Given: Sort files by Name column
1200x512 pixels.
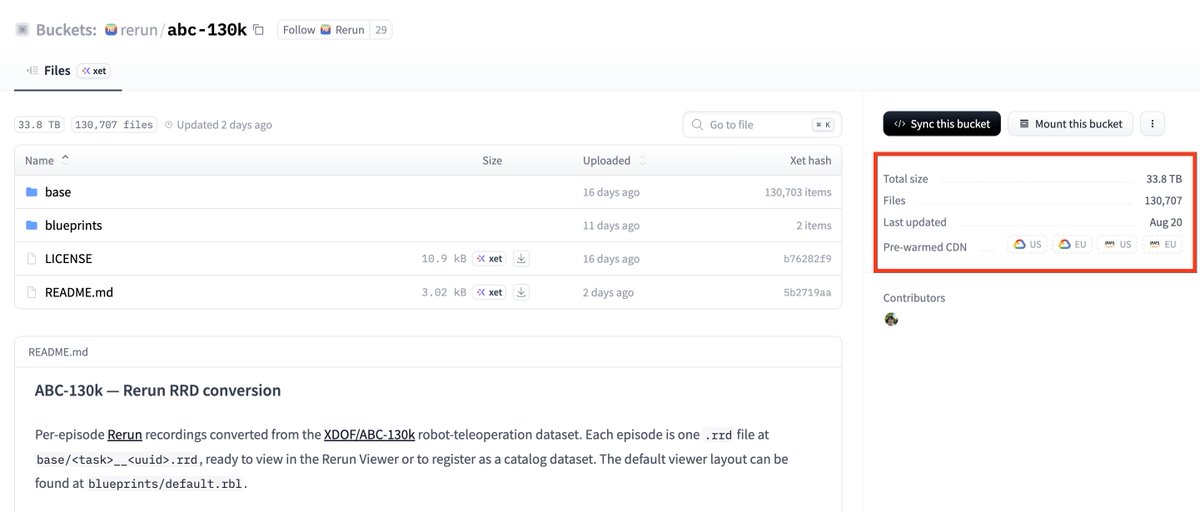Looking at the screenshot, I should tap(47, 160).
